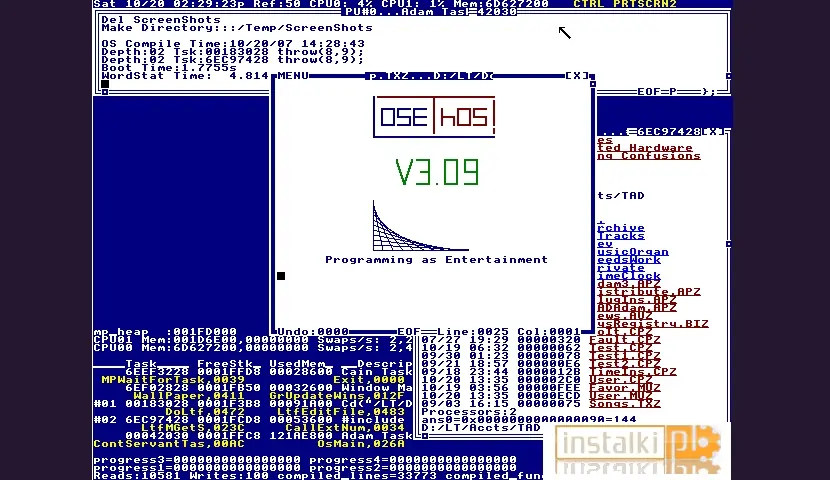
Task: Click the horizontal scroll marker of Adam Task window
Action: 105,92
